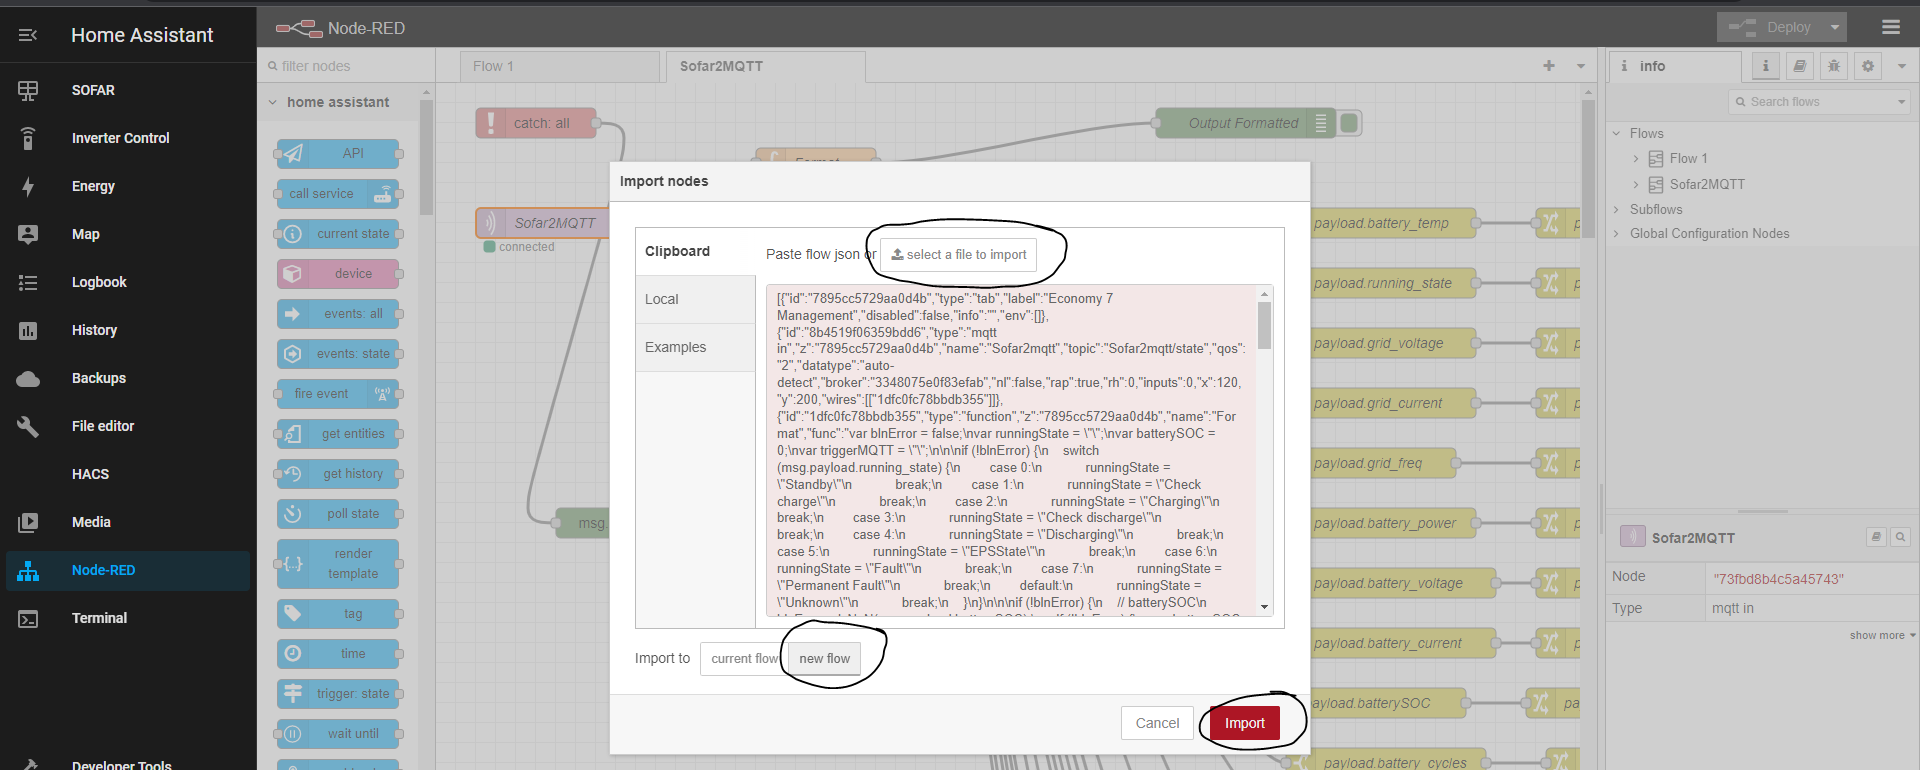Open the Local library tab
Image resolution: width=1920 pixels, height=770 pixels.
(695, 300)
